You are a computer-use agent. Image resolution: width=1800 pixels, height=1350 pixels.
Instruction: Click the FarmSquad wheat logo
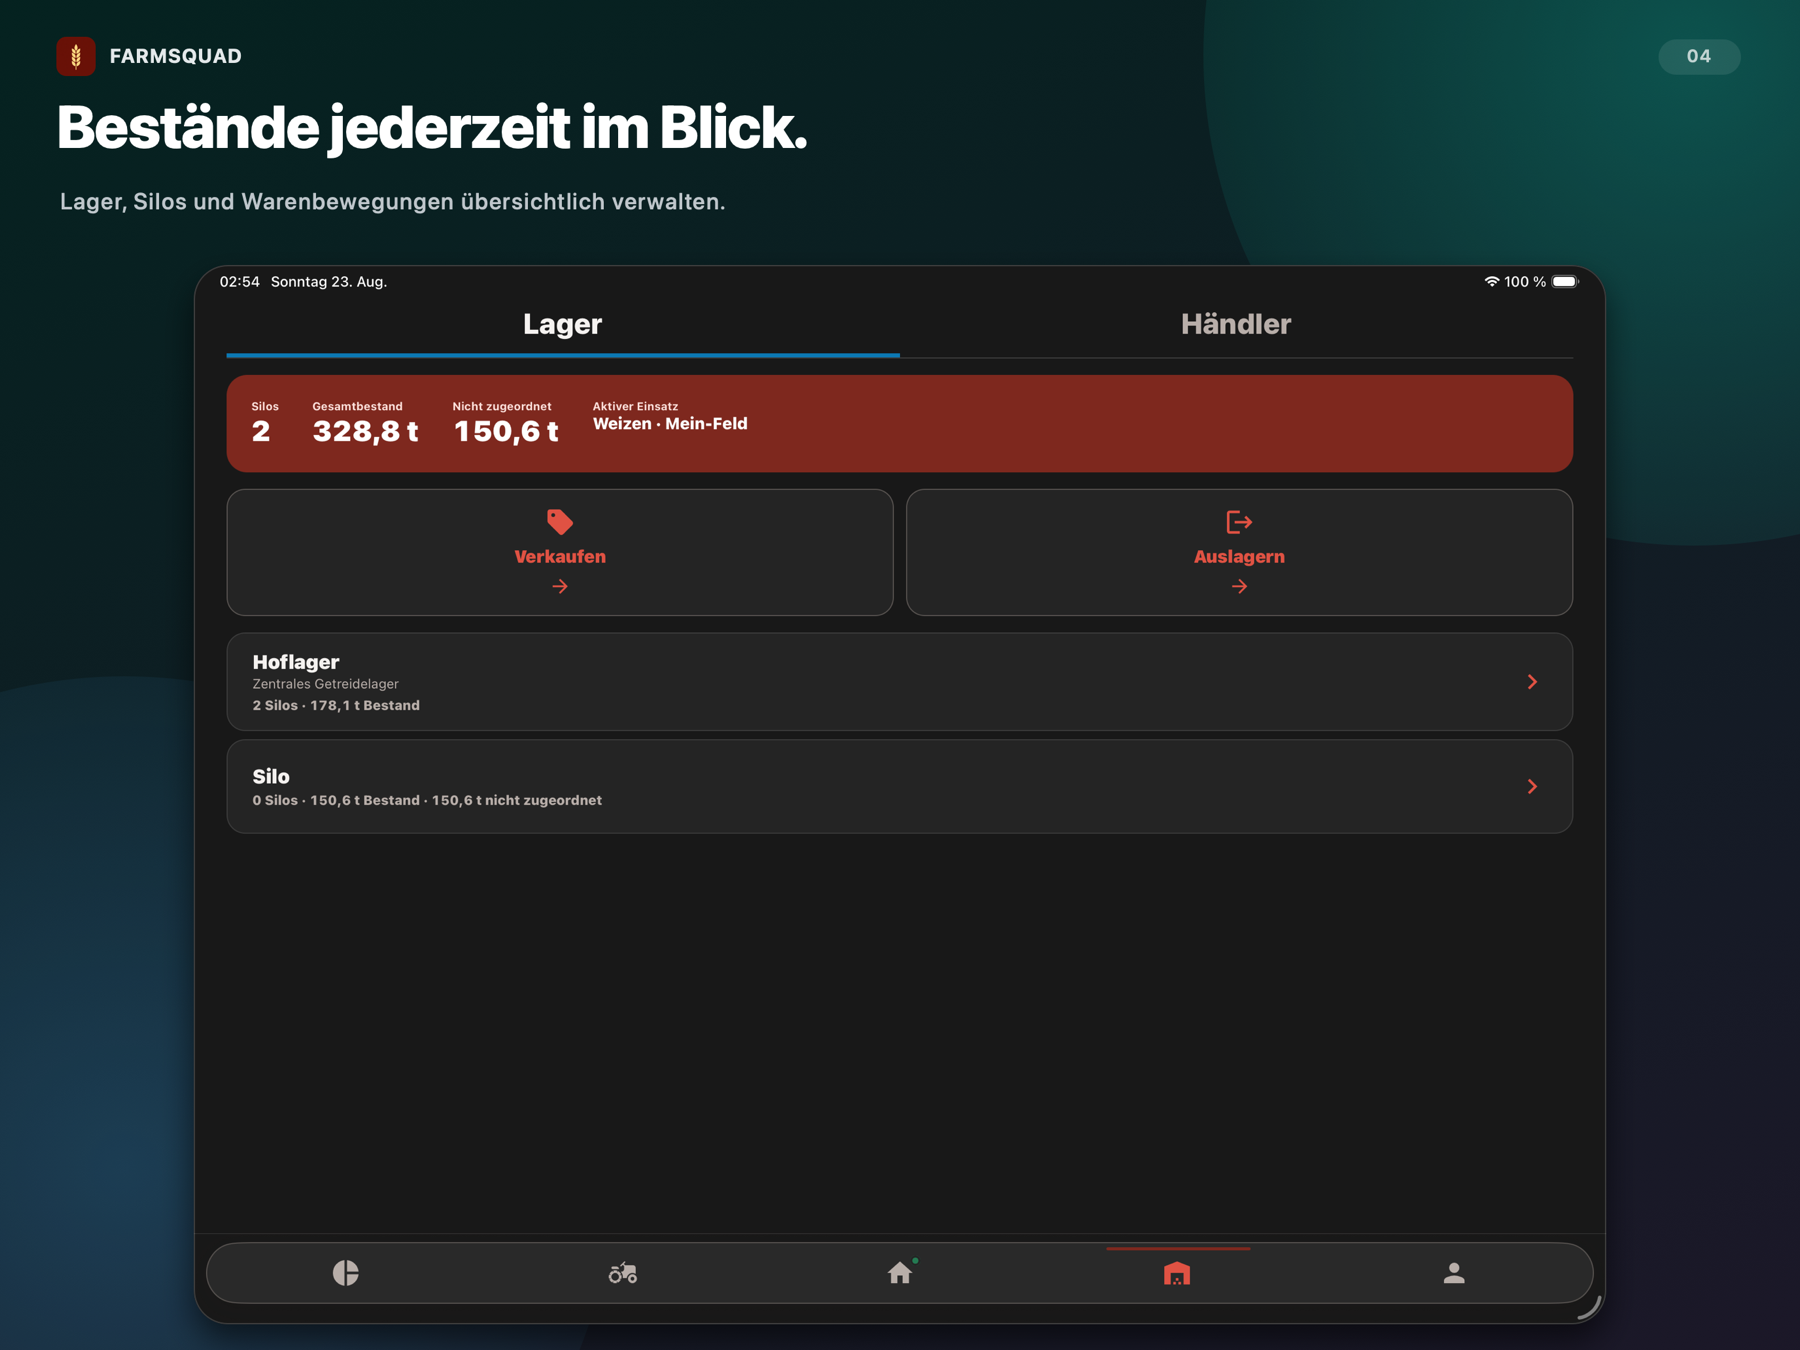click(x=76, y=56)
